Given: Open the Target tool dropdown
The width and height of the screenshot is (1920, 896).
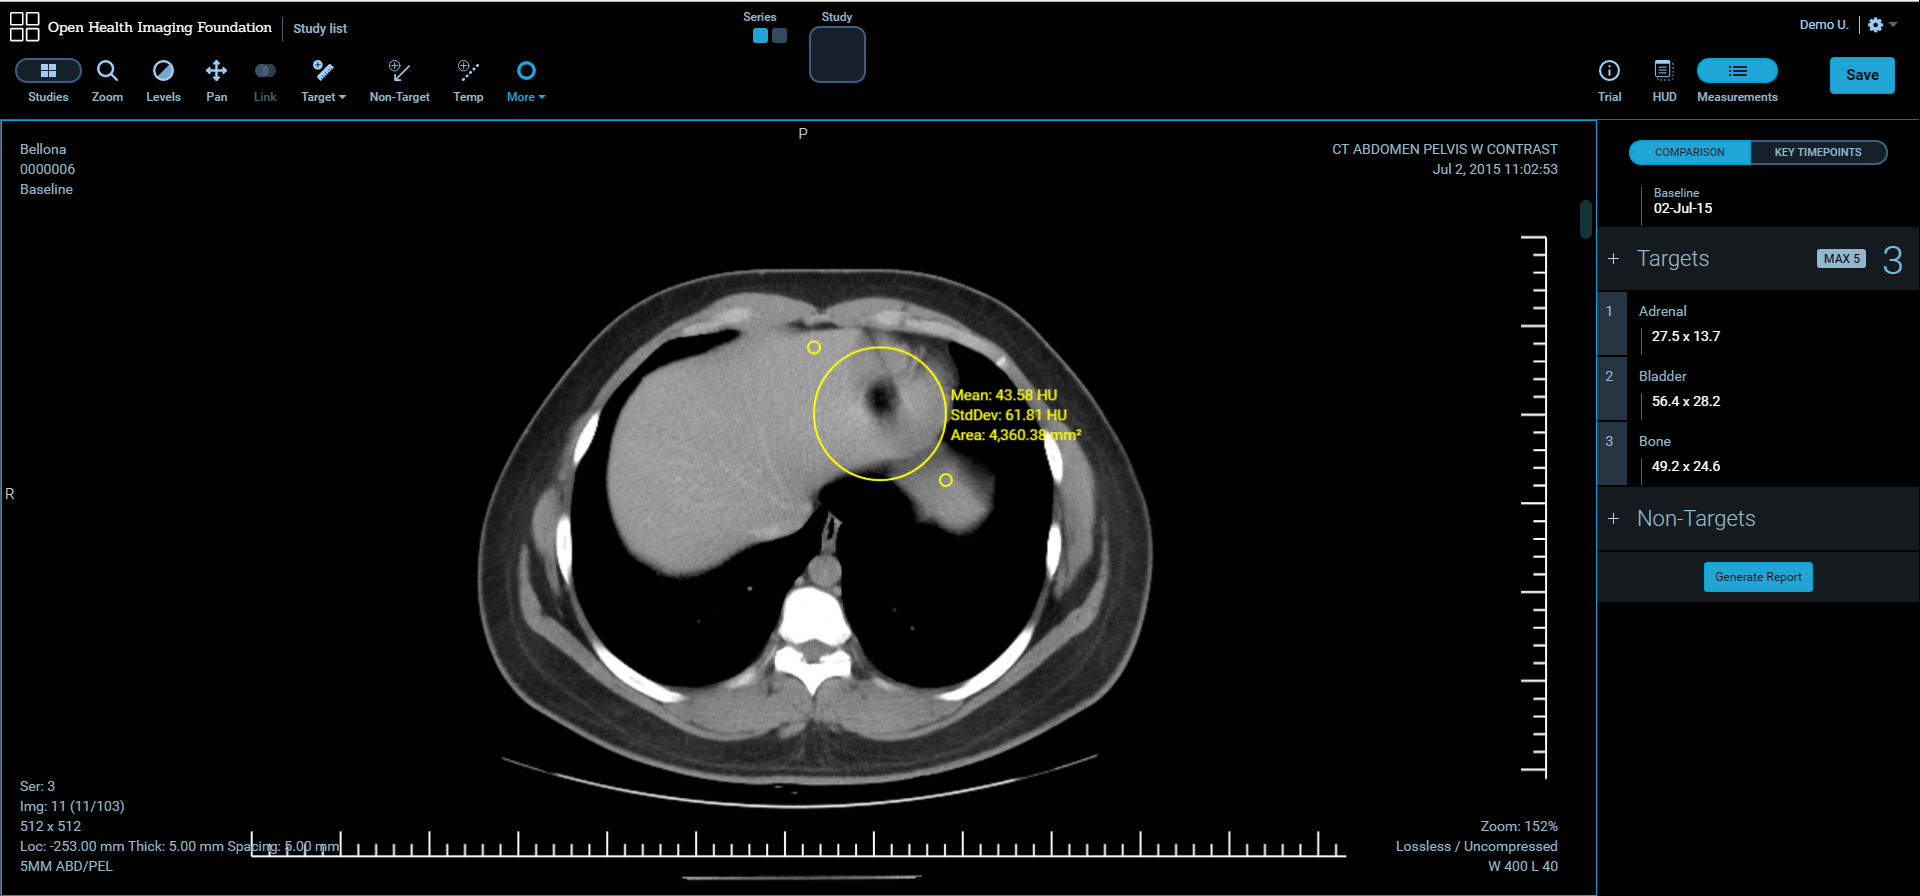Looking at the screenshot, I should pyautogui.click(x=323, y=80).
